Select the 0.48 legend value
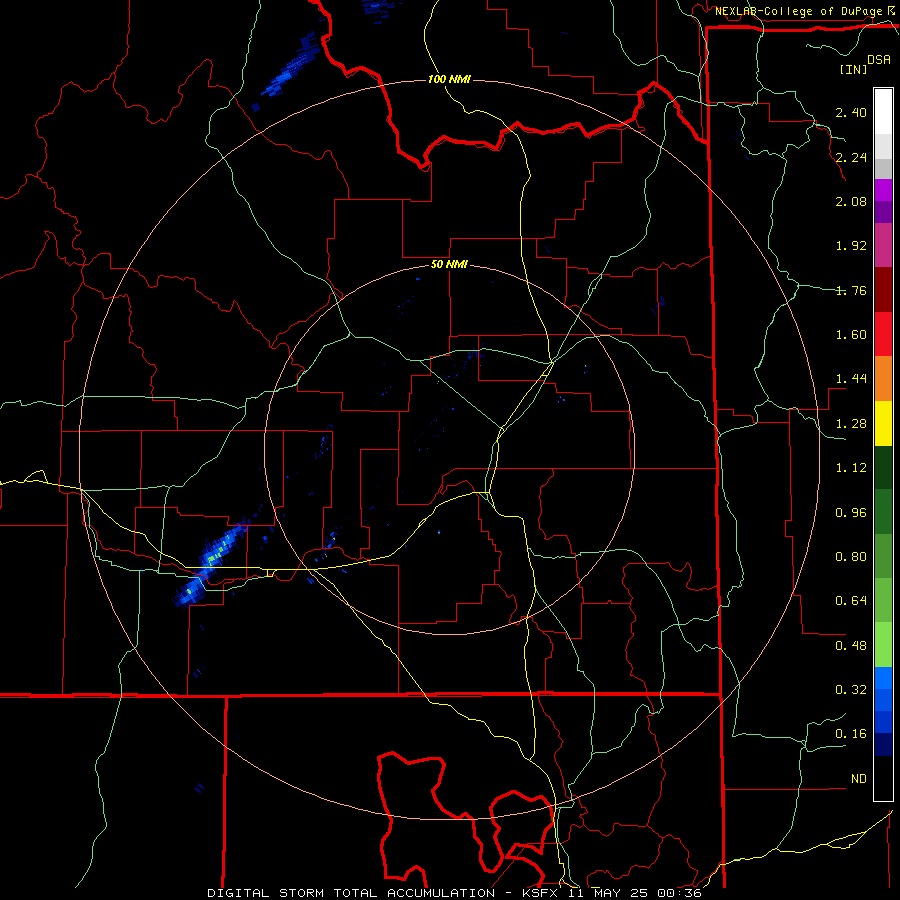Screen dimensions: 900x900 851,646
